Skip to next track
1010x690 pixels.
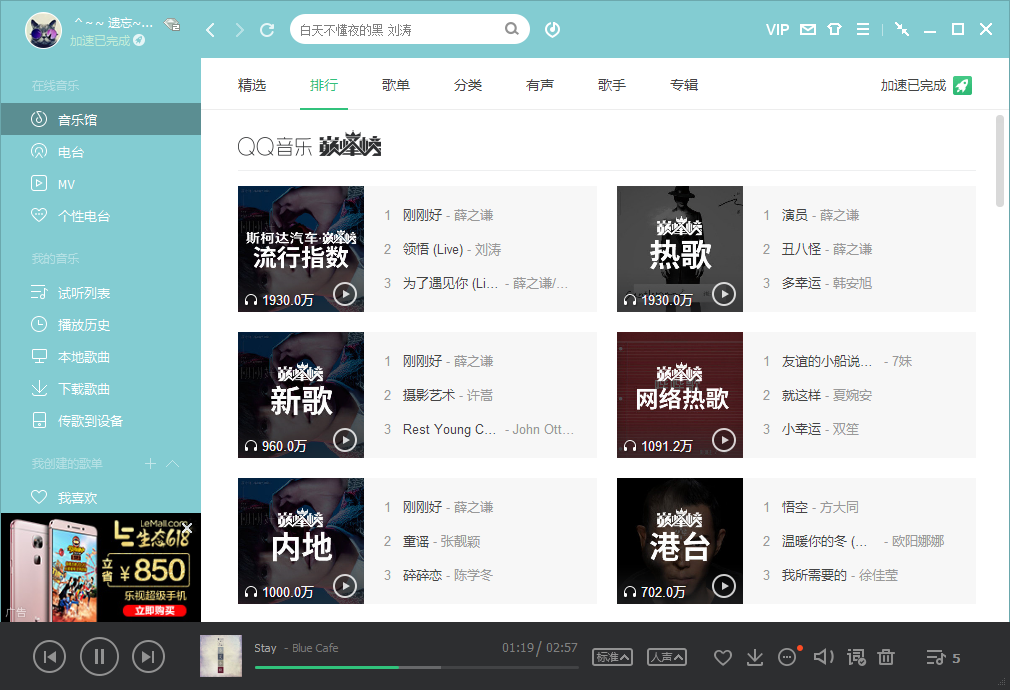pos(148,656)
